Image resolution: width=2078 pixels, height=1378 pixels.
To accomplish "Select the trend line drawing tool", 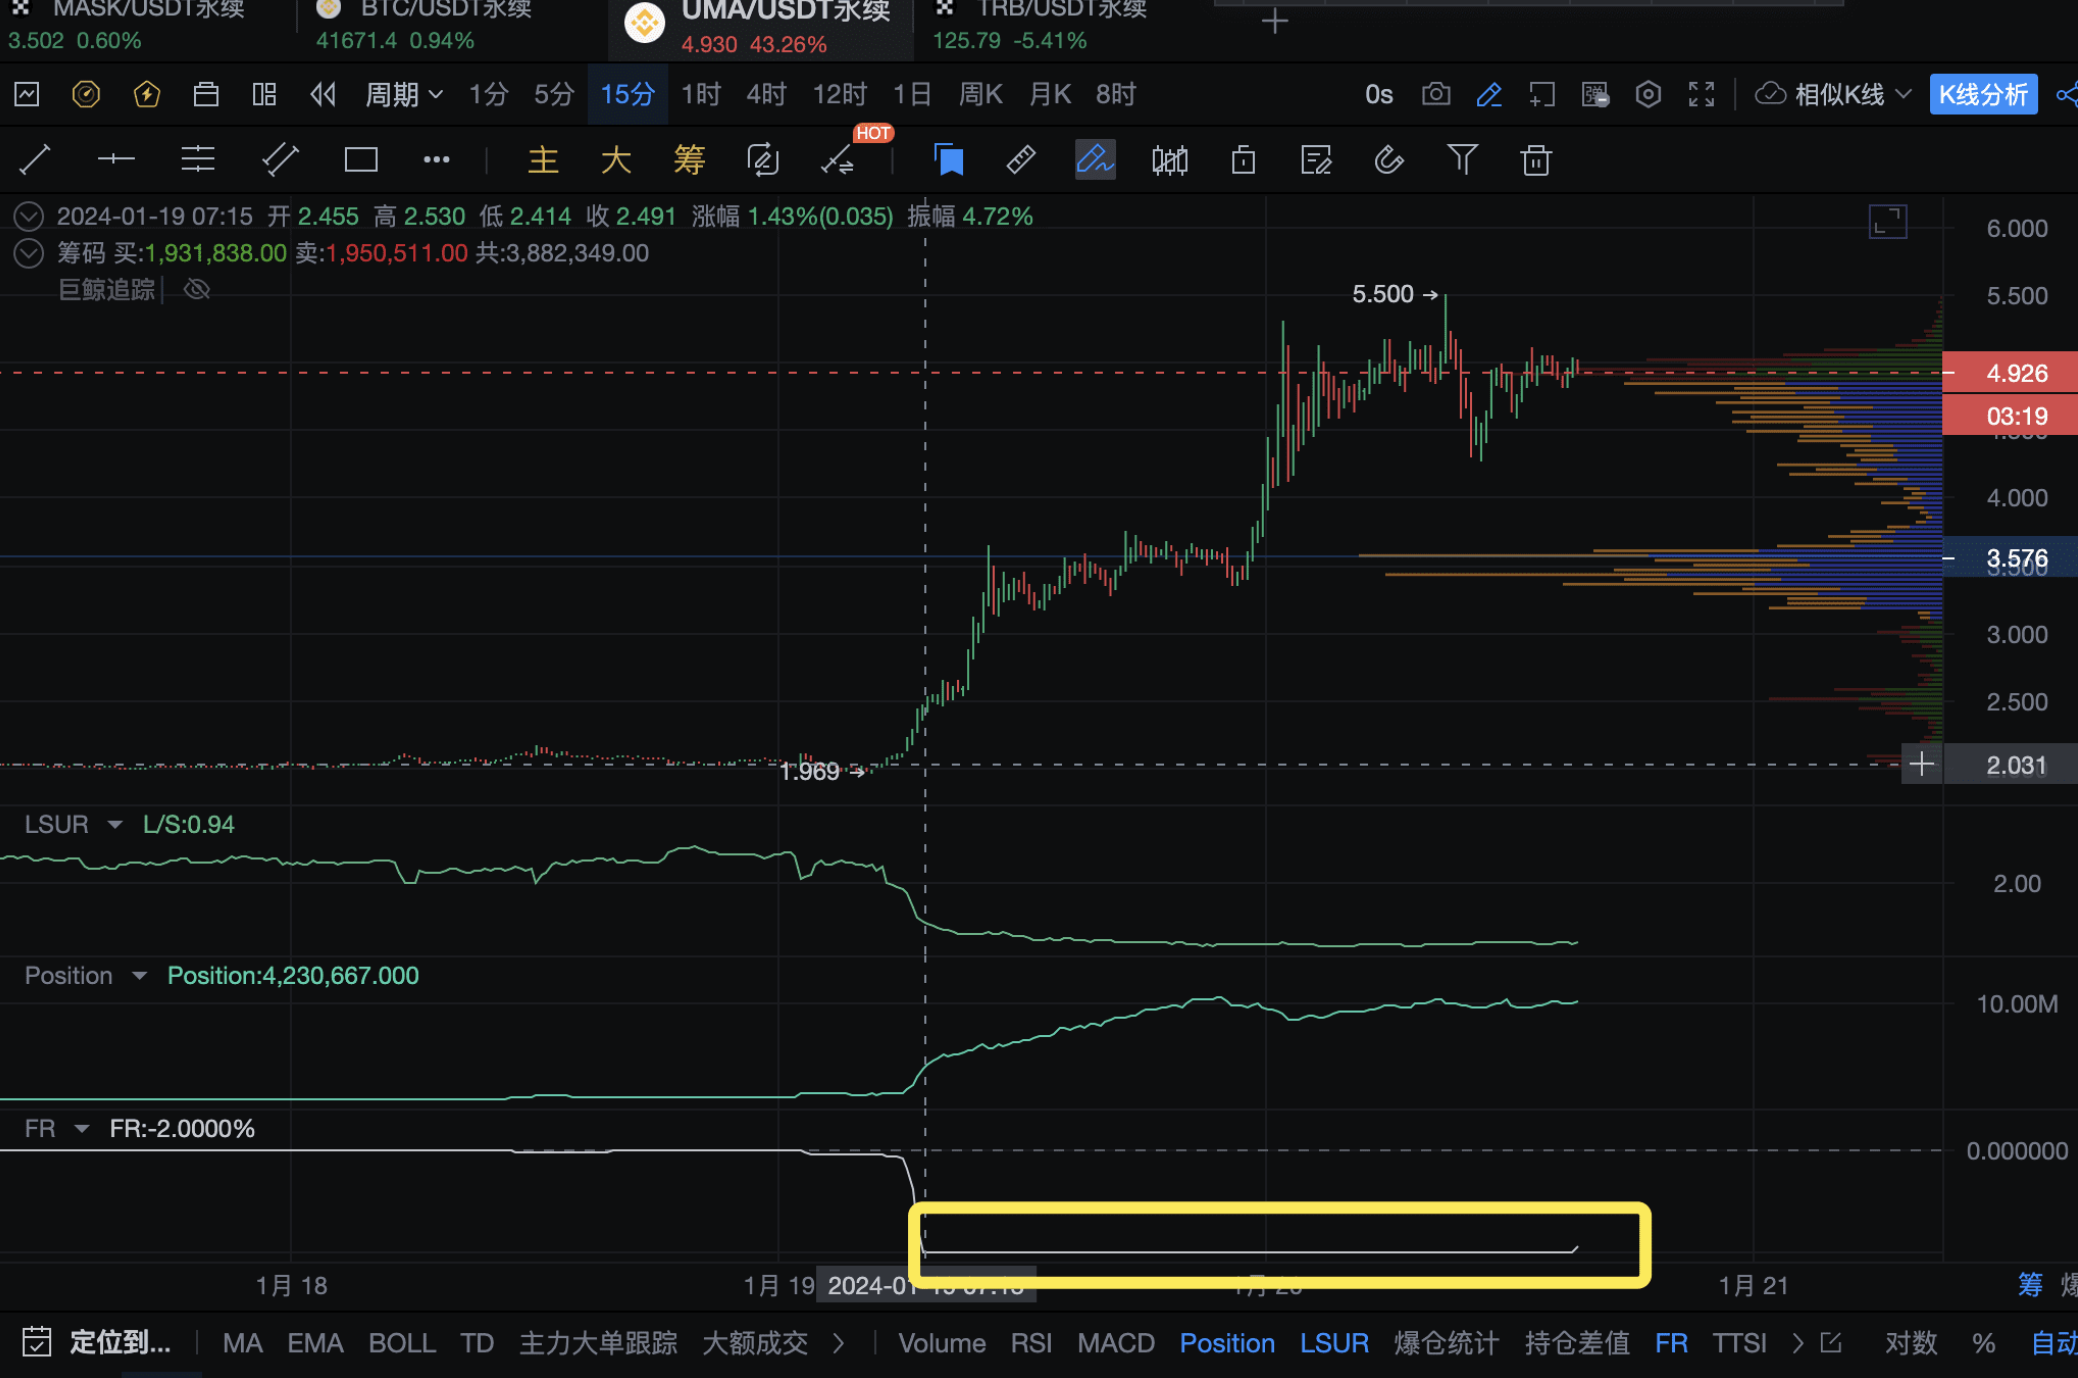I will pos(35,159).
